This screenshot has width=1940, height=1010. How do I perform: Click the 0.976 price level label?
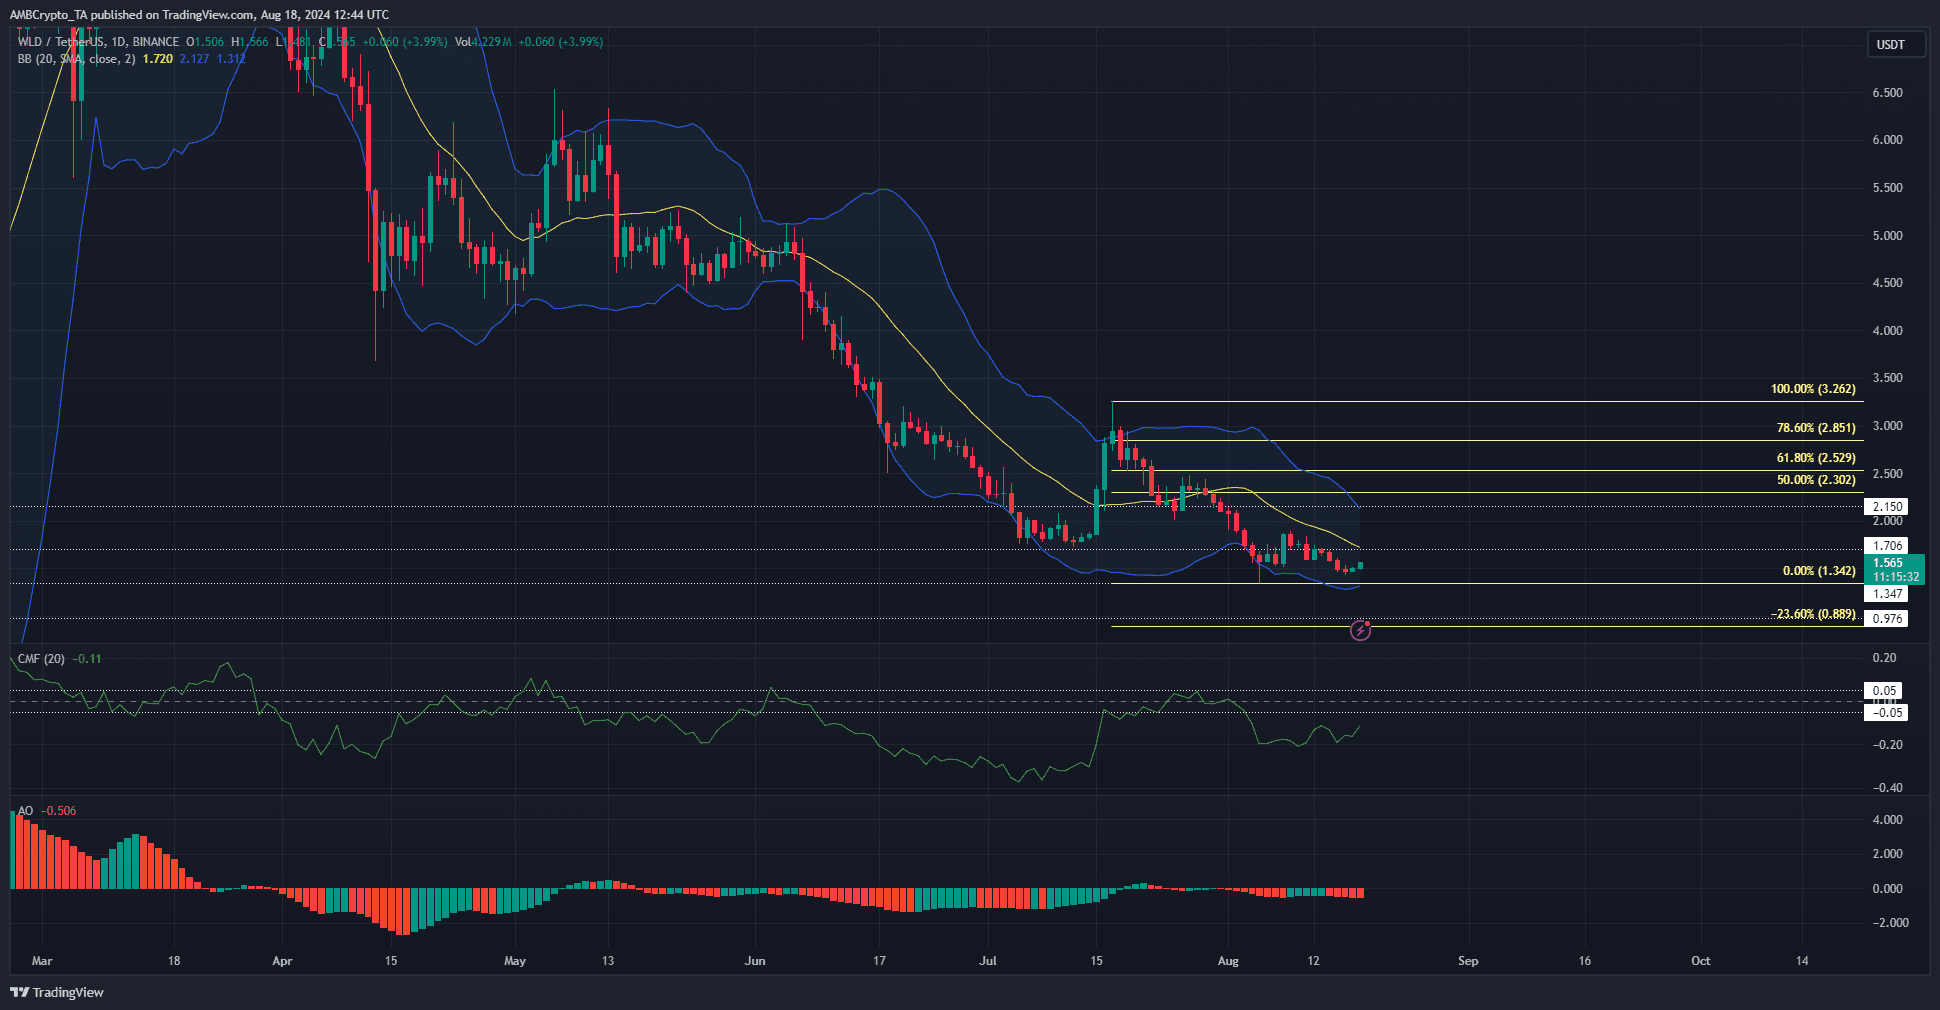[x=1887, y=619]
